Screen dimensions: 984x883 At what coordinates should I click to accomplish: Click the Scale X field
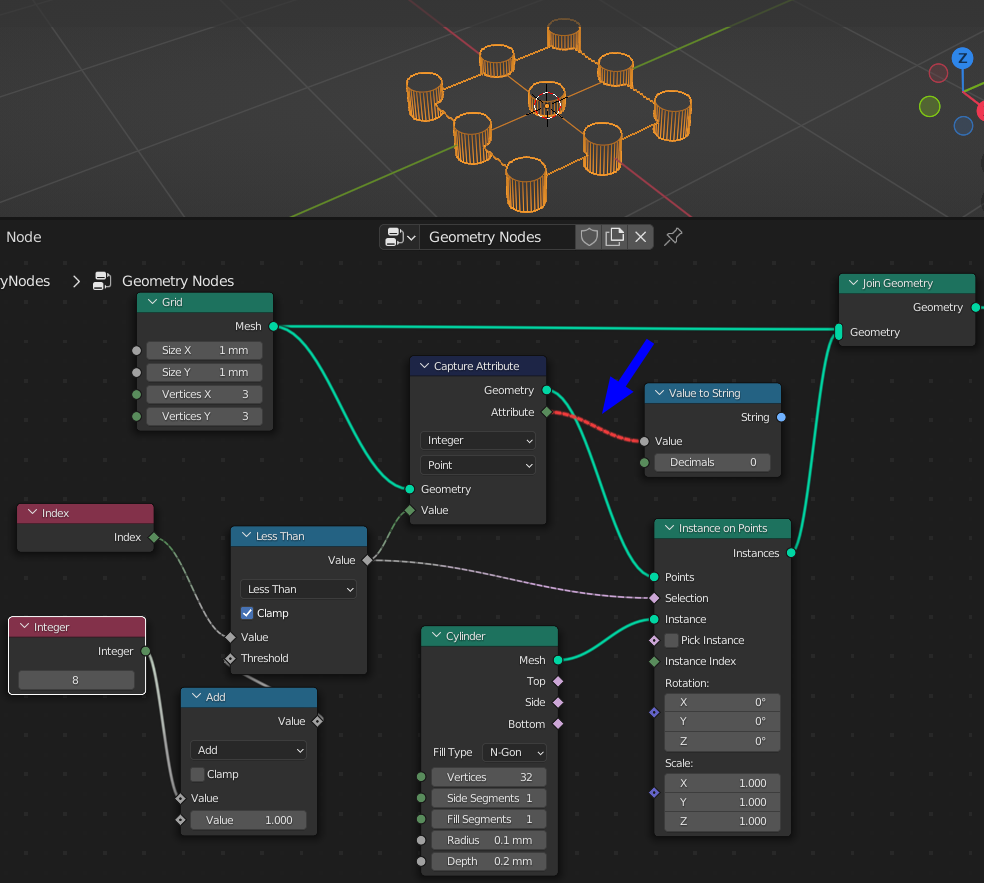click(x=722, y=783)
